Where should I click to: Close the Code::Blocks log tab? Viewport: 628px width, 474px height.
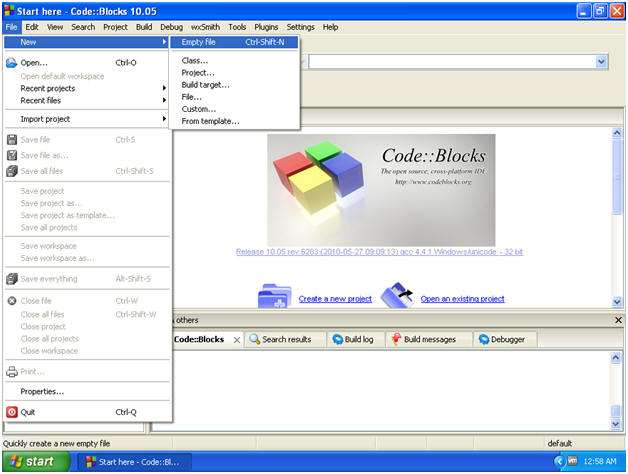[x=237, y=340]
